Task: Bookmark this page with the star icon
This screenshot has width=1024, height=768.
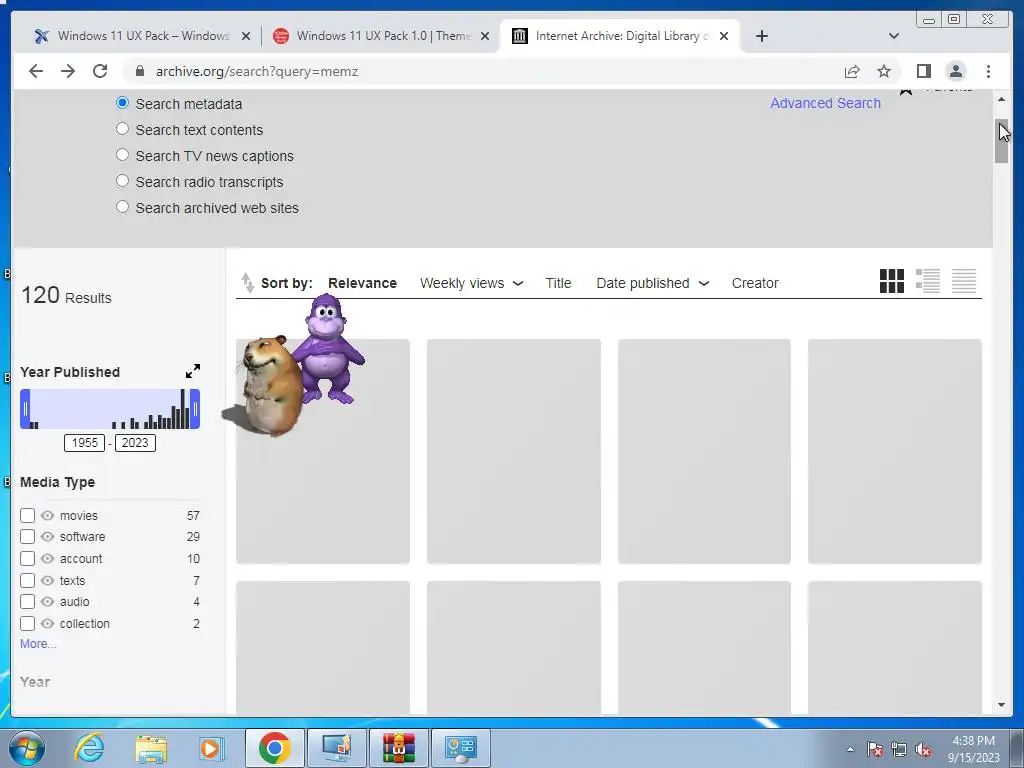Action: [884, 71]
